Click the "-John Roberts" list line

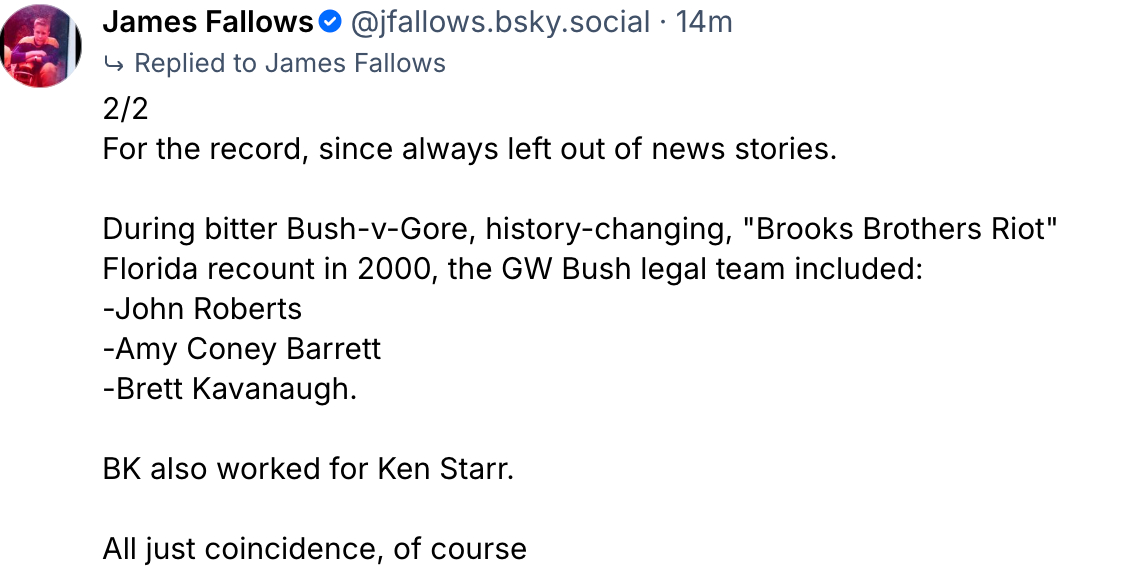(x=202, y=309)
